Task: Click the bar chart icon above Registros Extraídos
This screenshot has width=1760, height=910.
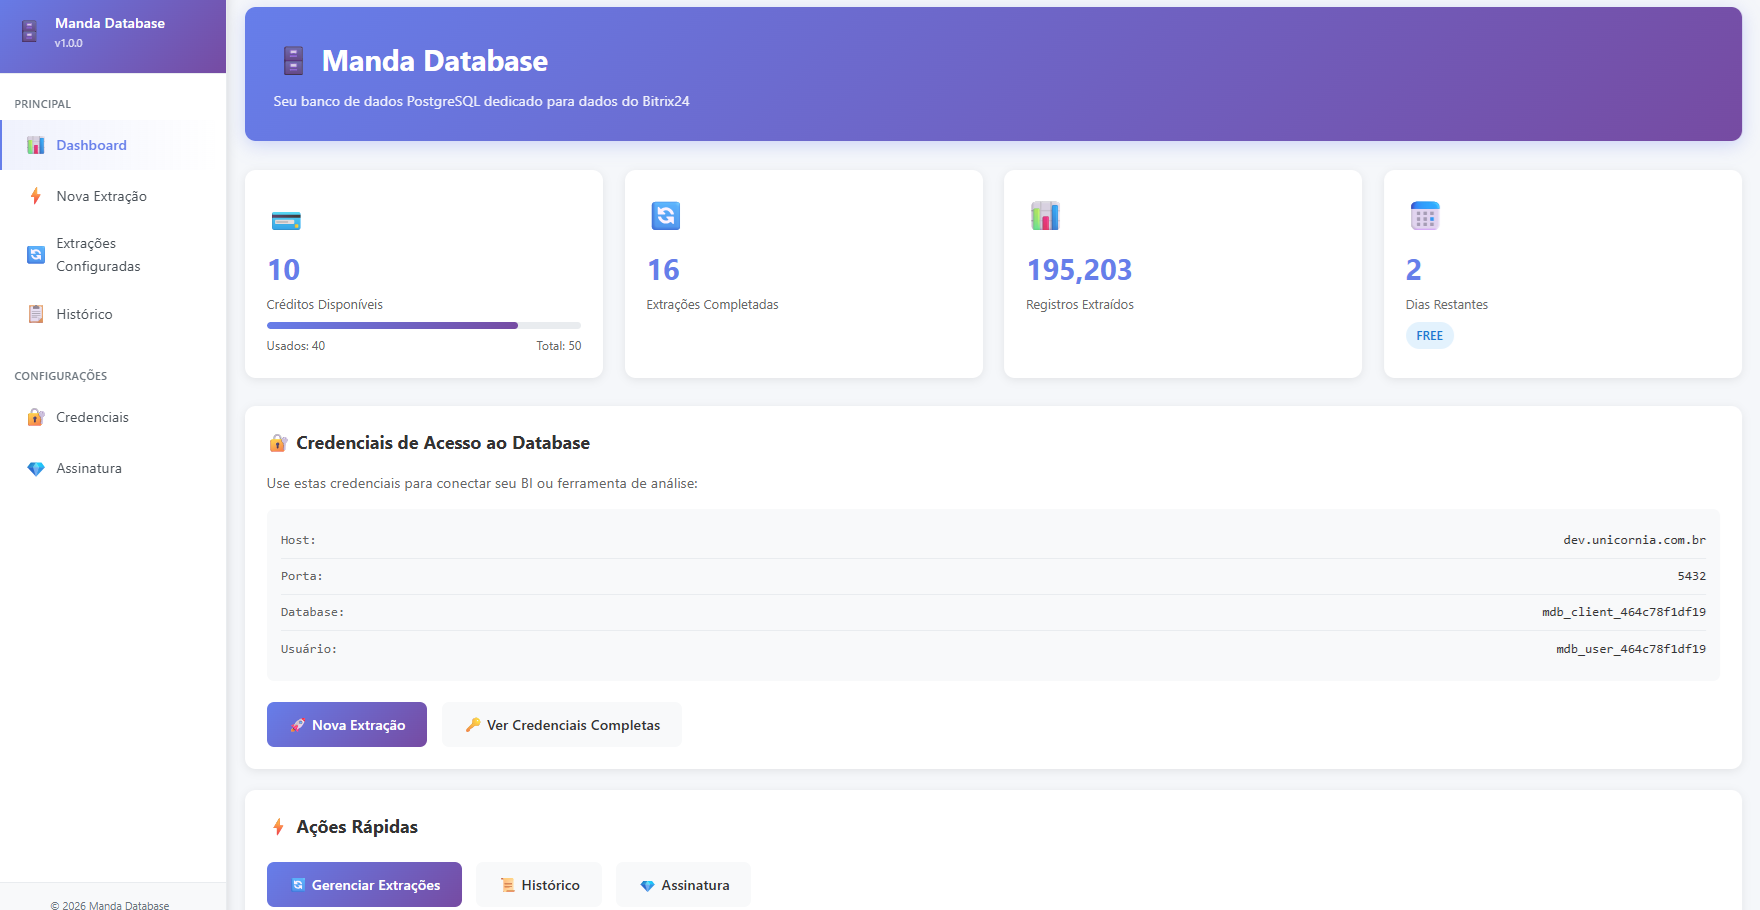Action: [x=1045, y=216]
